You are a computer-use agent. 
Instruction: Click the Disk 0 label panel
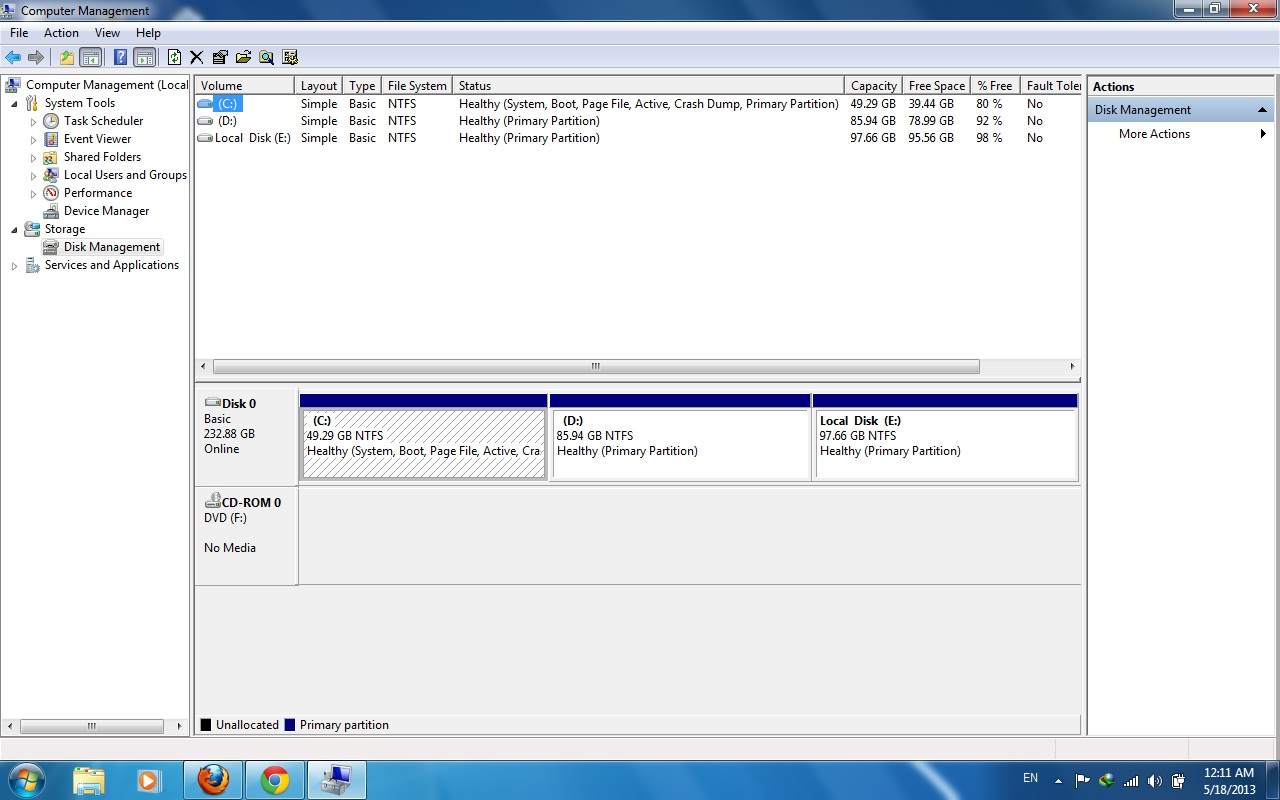point(246,437)
